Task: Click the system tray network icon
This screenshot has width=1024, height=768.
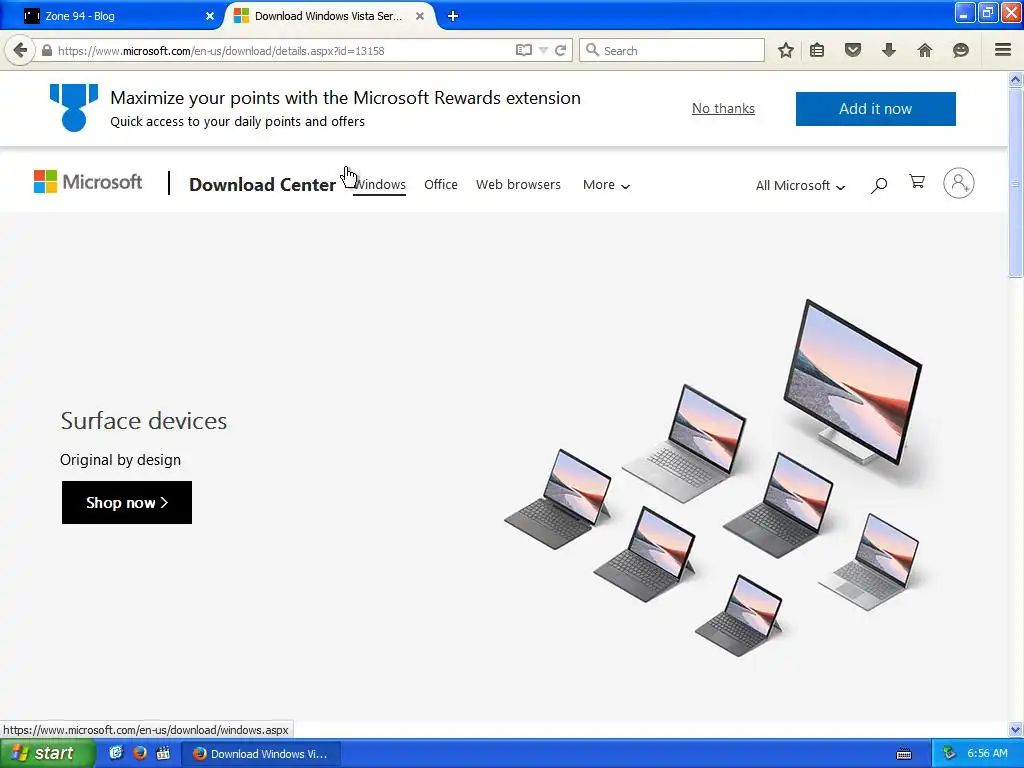Action: (x=949, y=753)
